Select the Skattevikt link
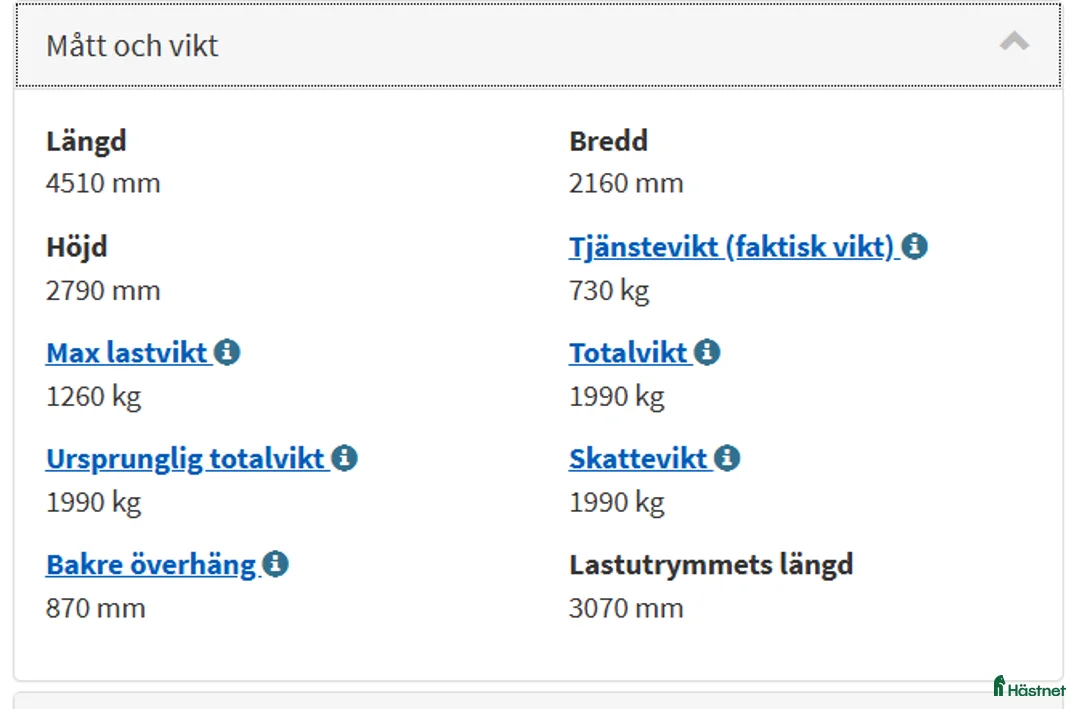 point(638,459)
